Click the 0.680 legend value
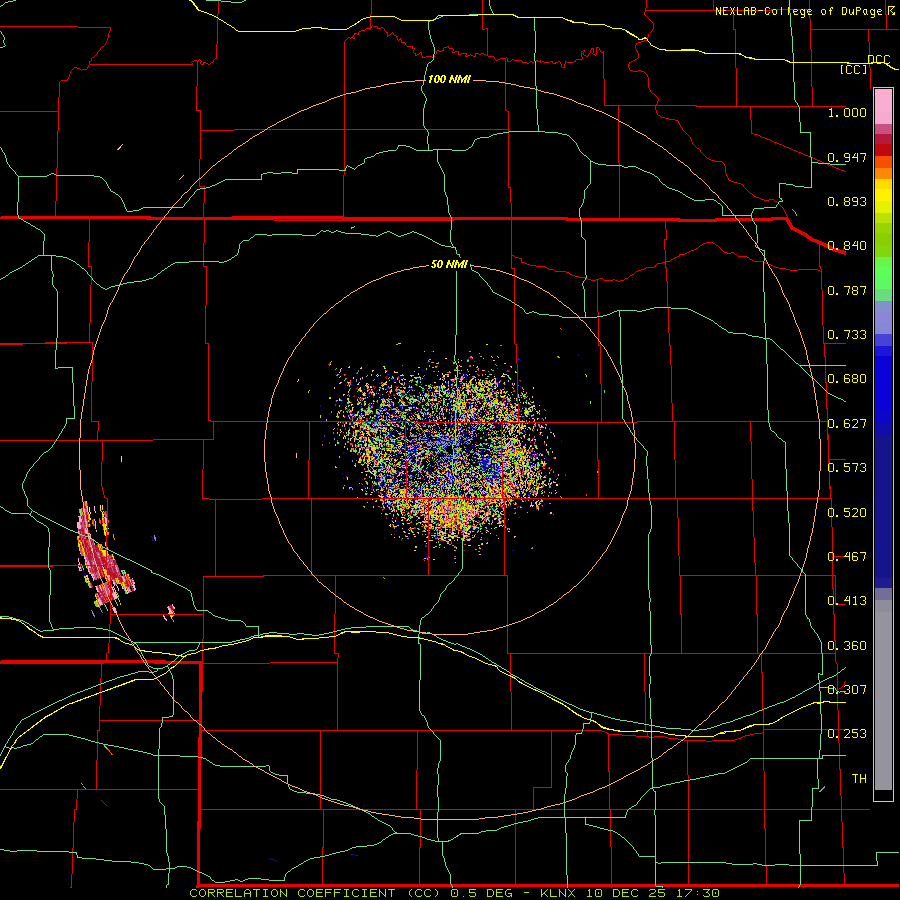900x900 pixels. (x=847, y=378)
